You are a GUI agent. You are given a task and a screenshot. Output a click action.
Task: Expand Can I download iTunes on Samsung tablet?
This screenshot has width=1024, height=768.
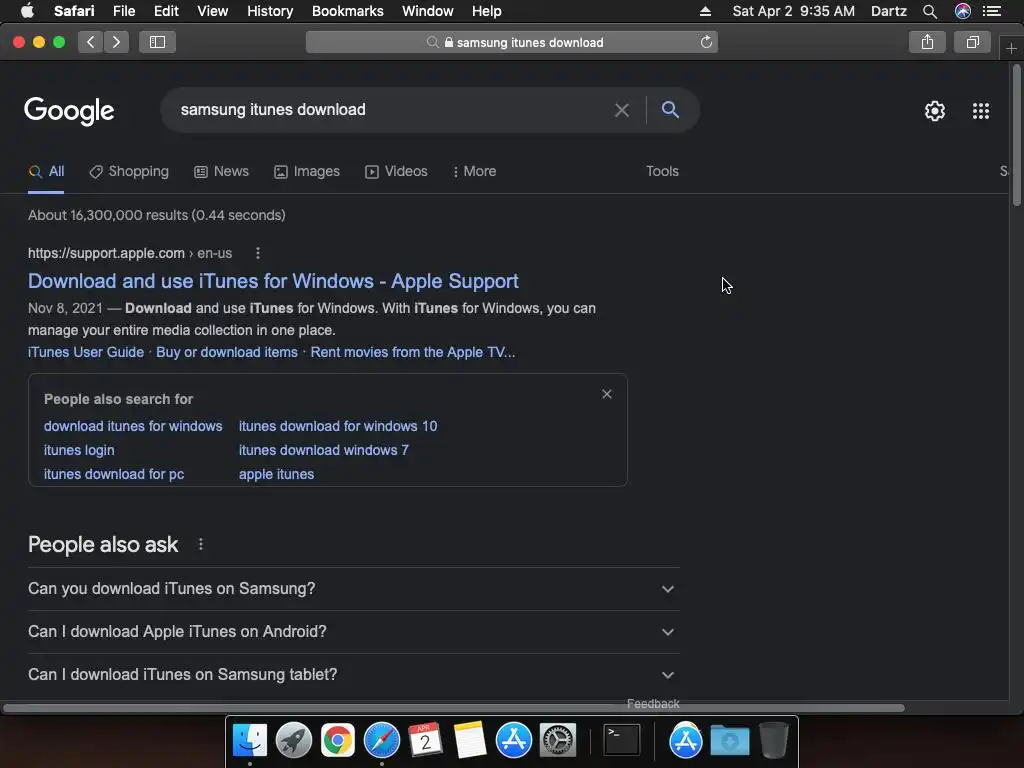tap(353, 675)
